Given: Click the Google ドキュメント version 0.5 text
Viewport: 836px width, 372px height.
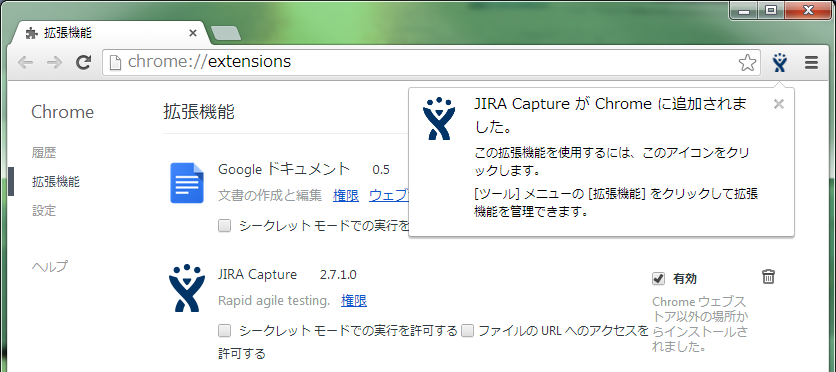Looking at the screenshot, I should coord(381,170).
